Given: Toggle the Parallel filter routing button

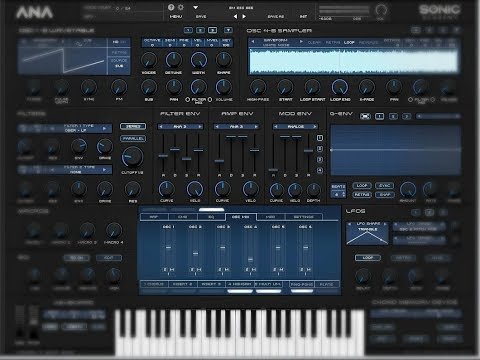Looking at the screenshot, I should (x=133, y=138).
